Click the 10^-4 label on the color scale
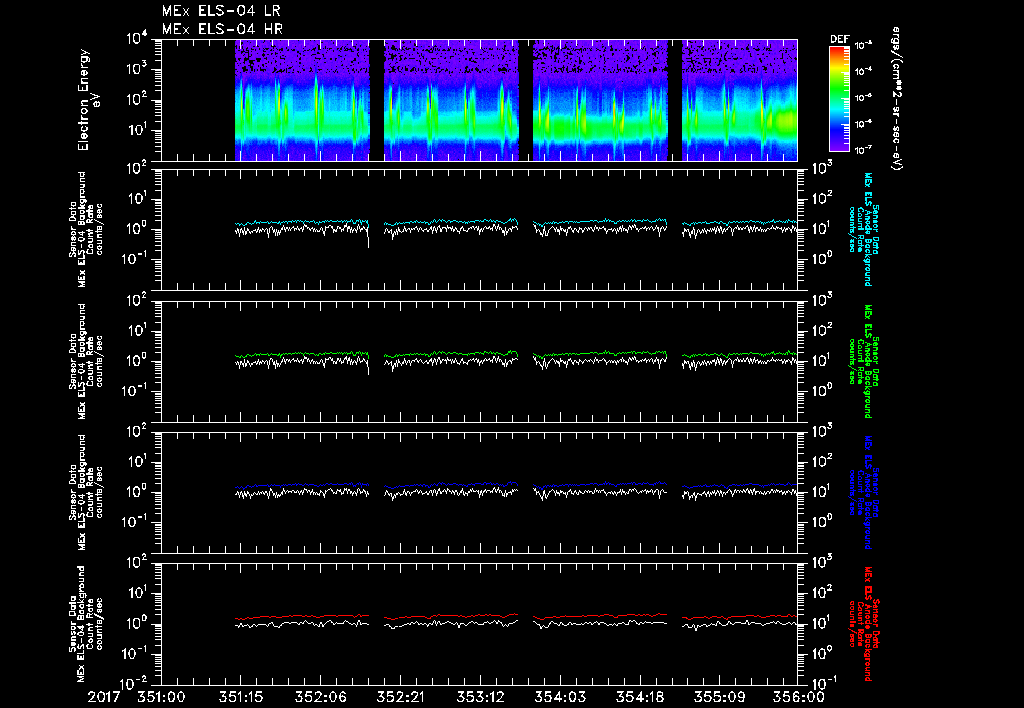 tap(863, 71)
